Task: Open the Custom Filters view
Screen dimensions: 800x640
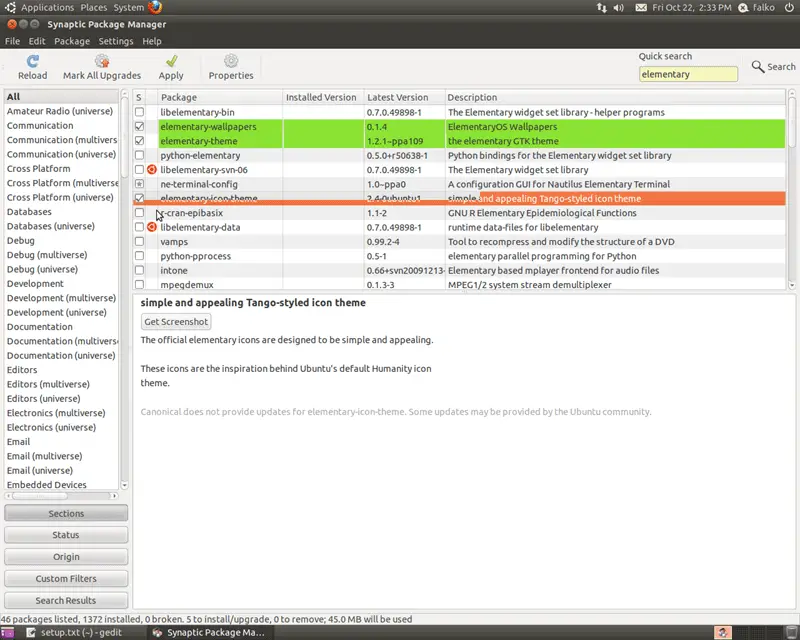Action: 66,579
